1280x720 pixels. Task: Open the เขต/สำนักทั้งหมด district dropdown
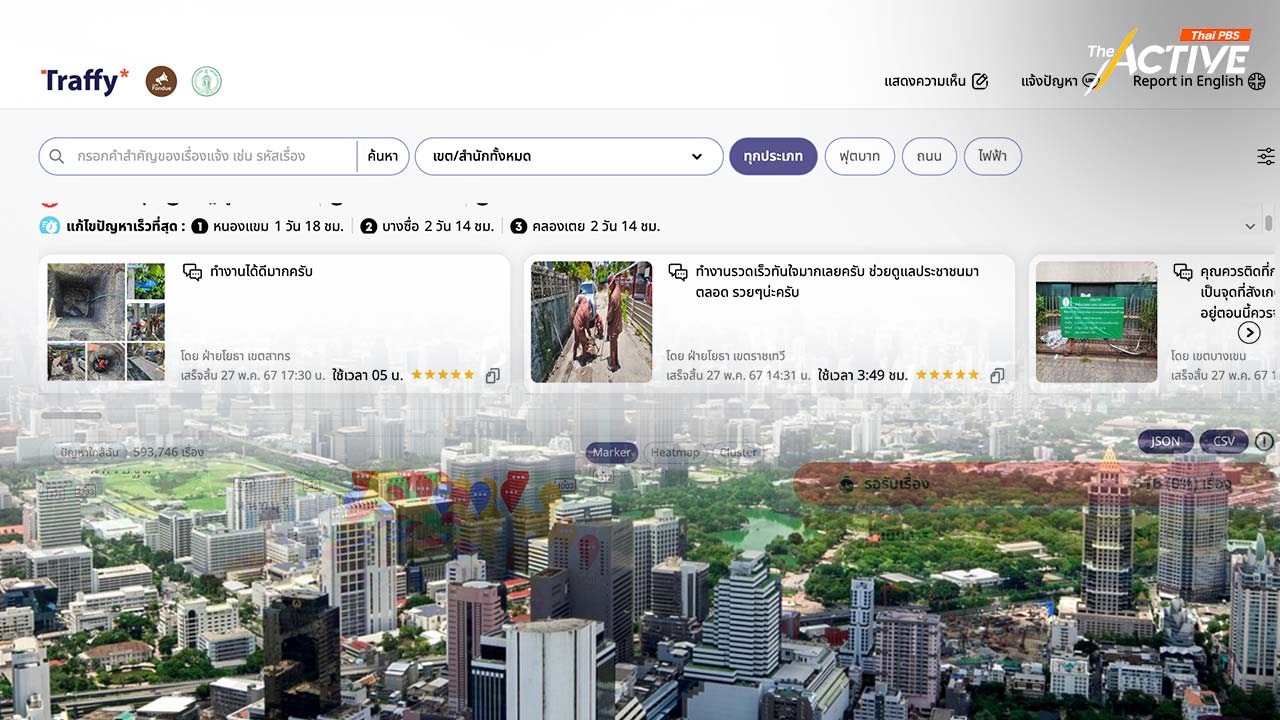point(568,156)
